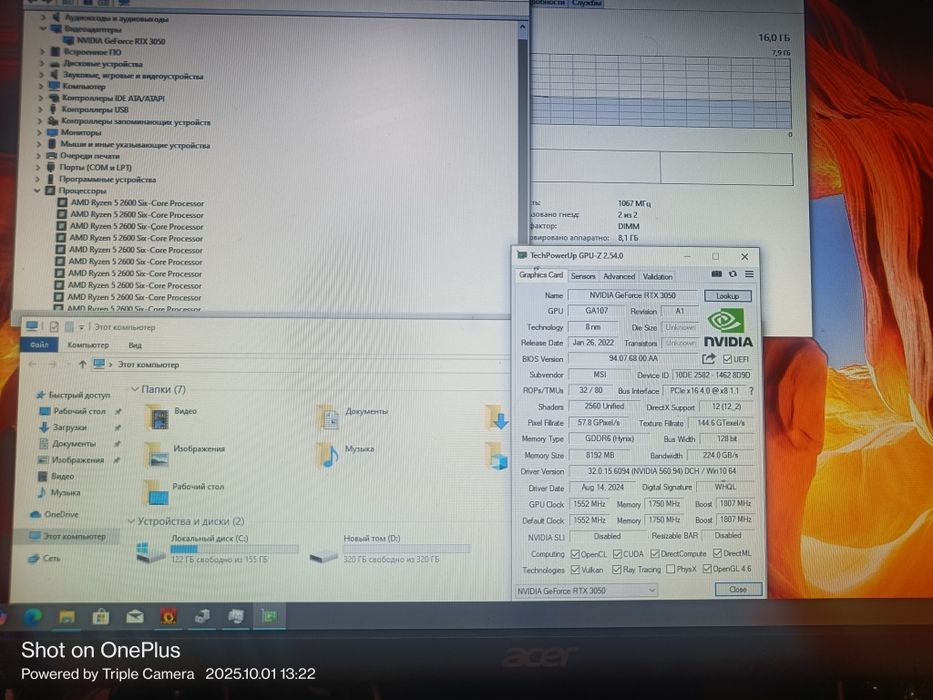This screenshot has height=700, width=933.
Task: Open the Downloads folder with blue arrow
Action: [x=497, y=417]
